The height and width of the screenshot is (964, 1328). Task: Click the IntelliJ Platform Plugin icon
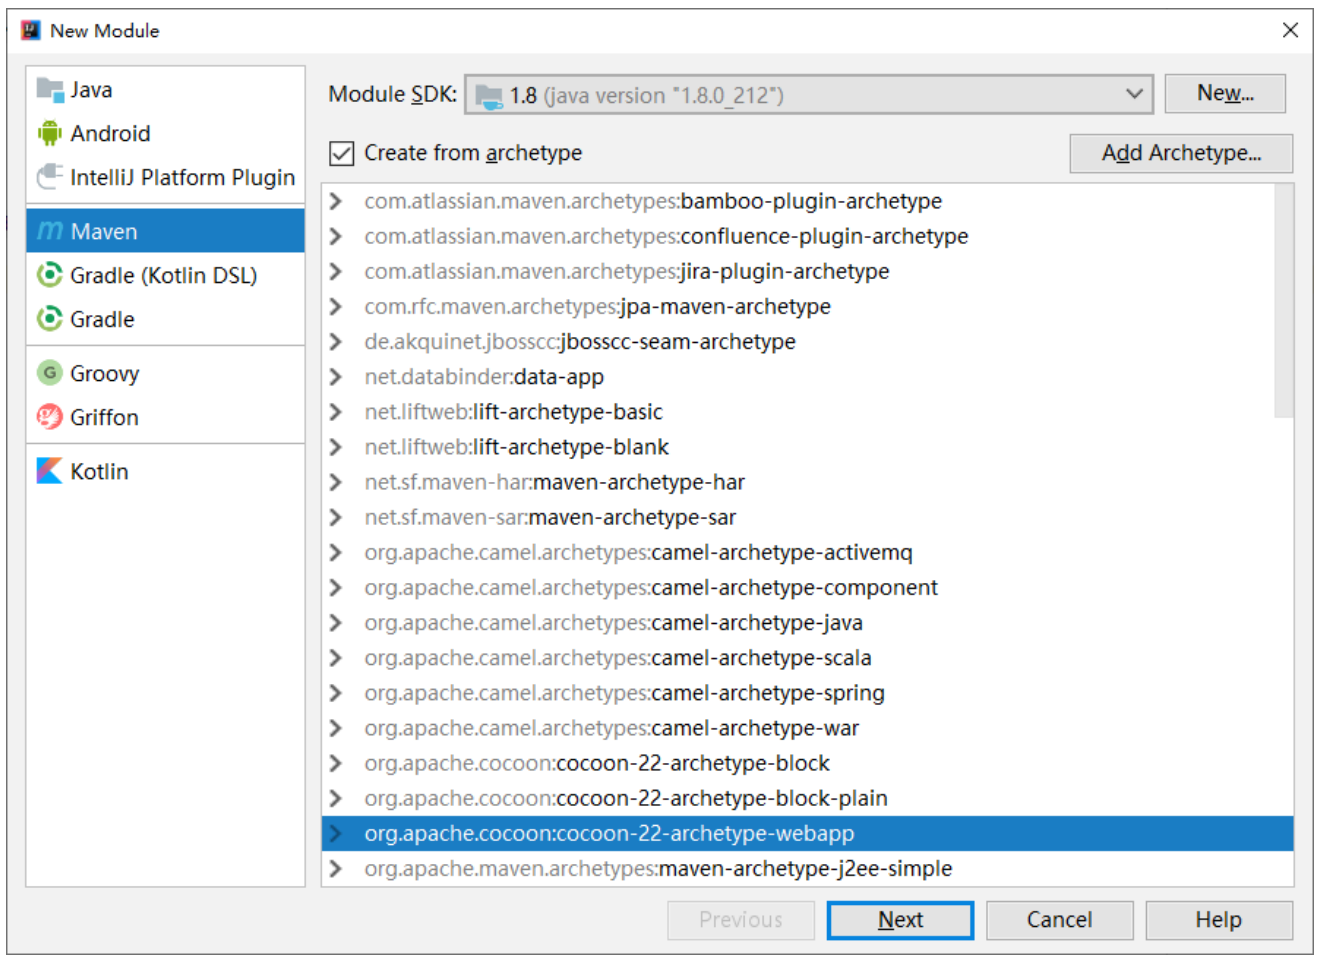(x=49, y=177)
